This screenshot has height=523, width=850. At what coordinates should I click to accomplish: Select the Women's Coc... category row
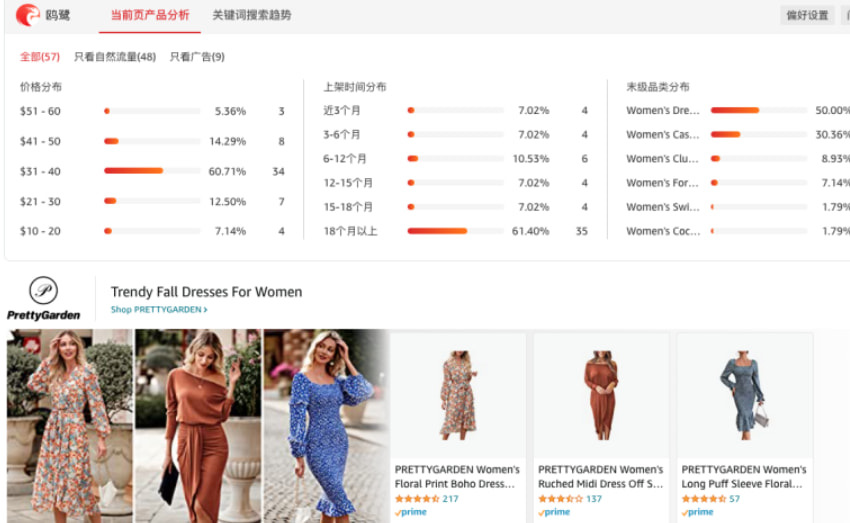(738, 231)
